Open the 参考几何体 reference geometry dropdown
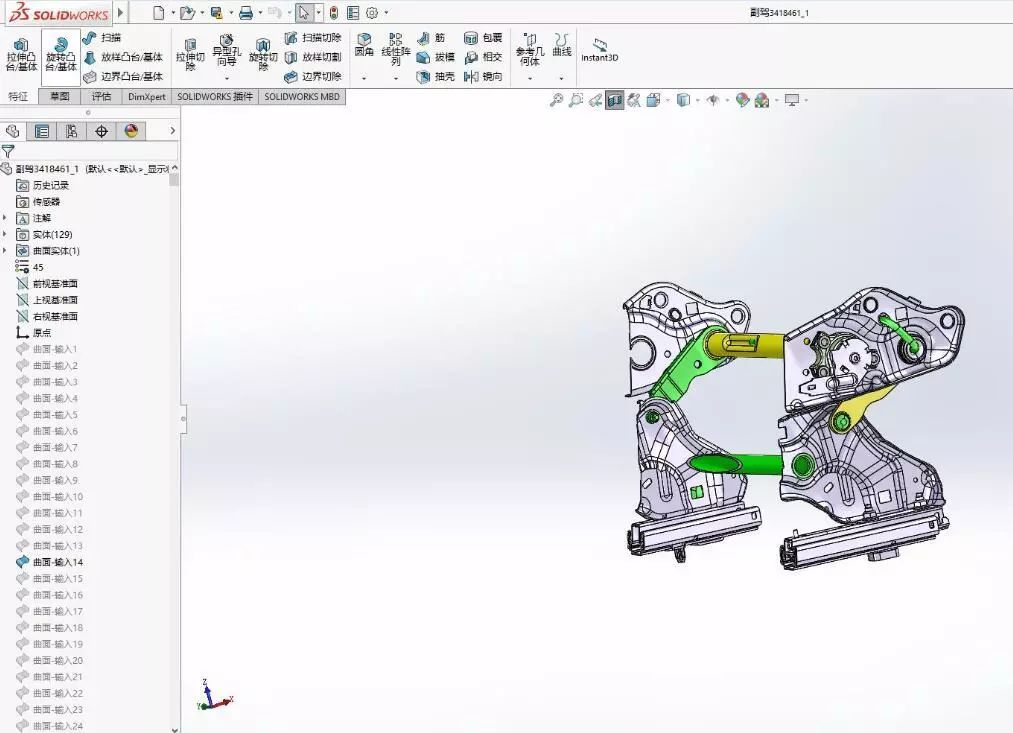Image resolution: width=1013 pixels, height=733 pixels. pos(530,54)
